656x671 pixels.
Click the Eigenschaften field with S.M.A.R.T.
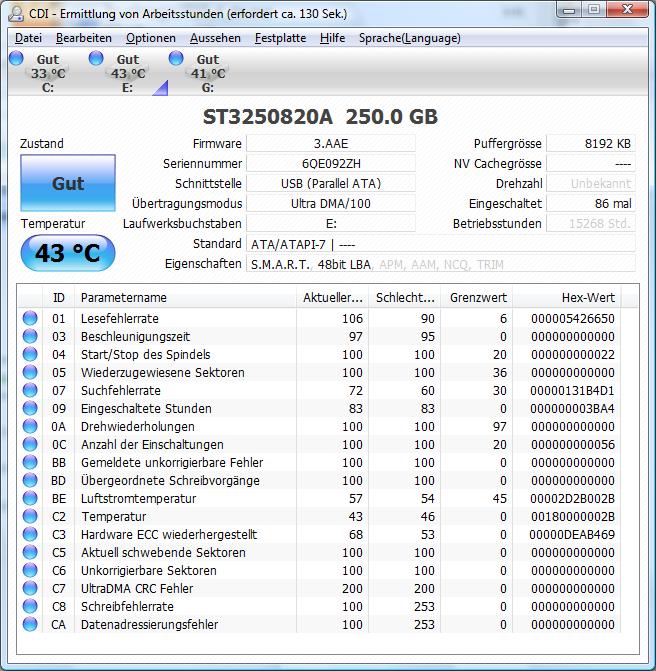[441, 264]
